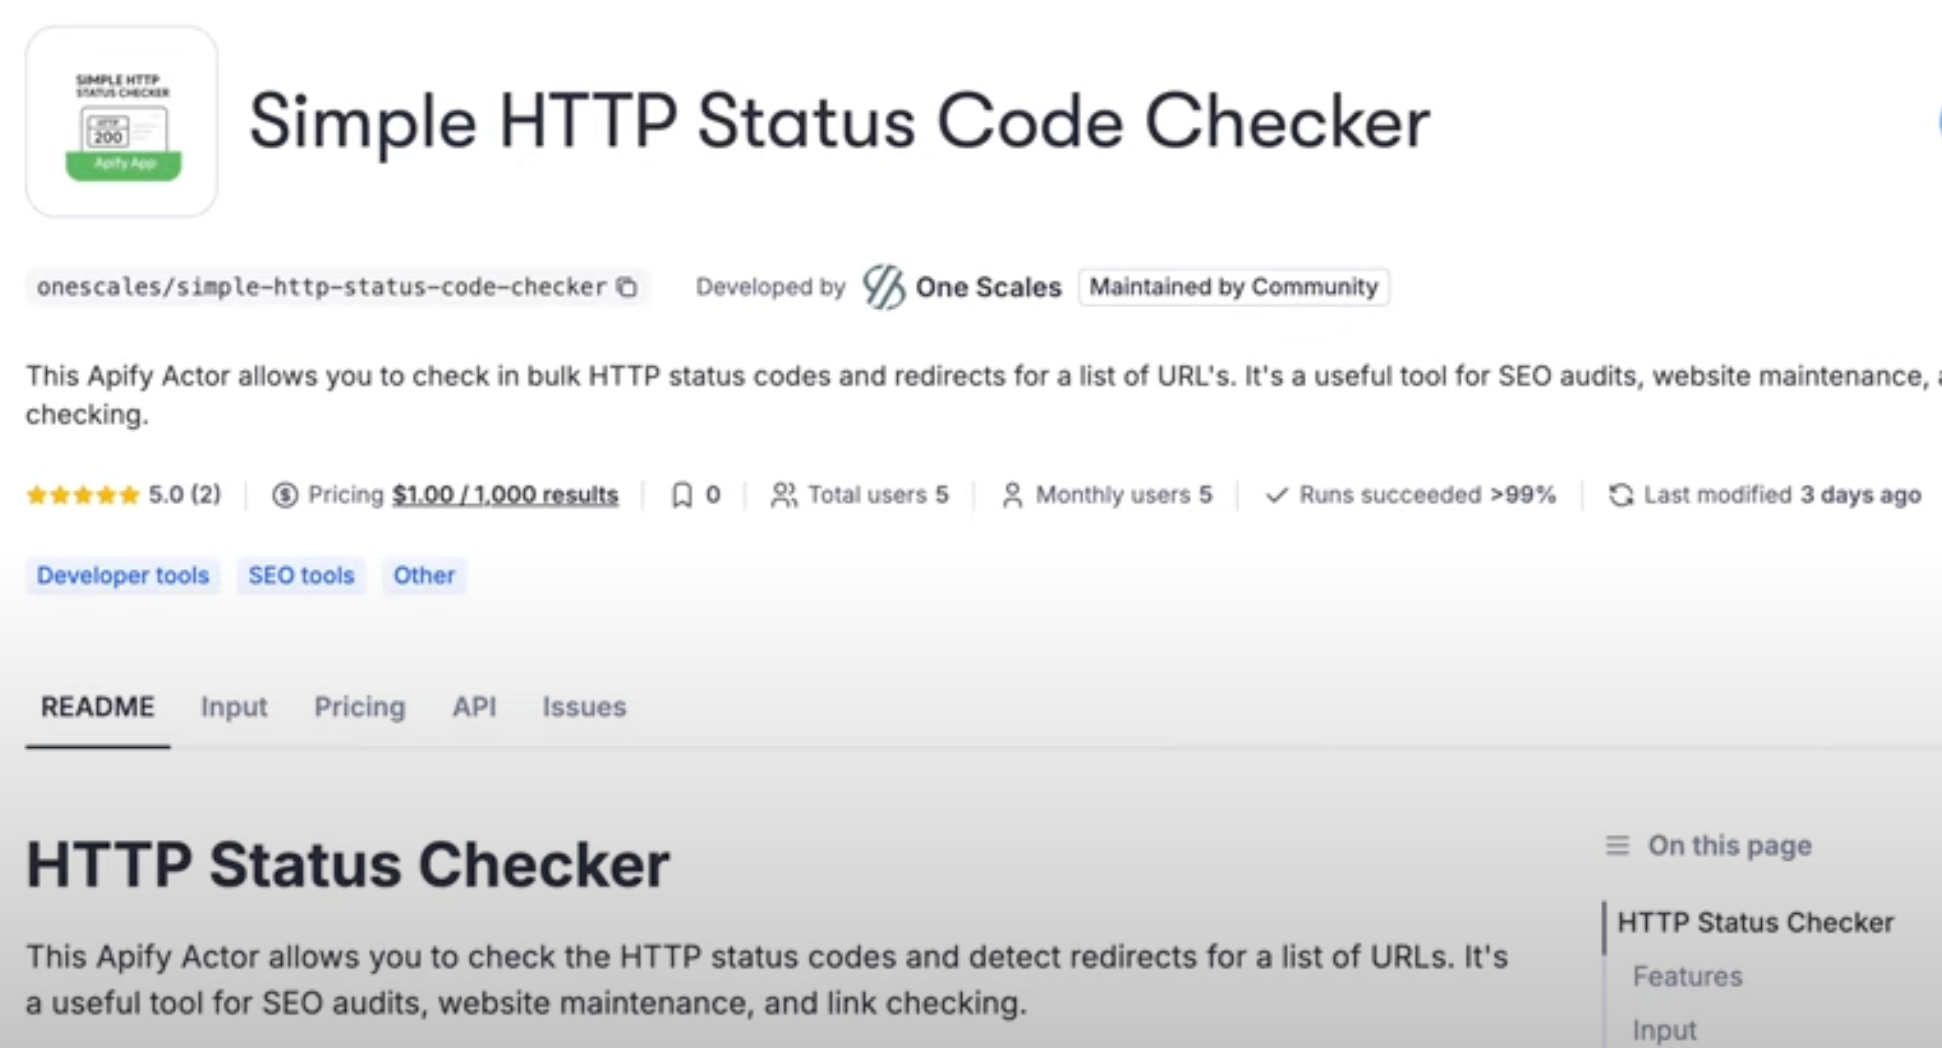Viewport: 1942px width, 1048px height.
Task: Click the Simple HTTP Status Checker app logo
Action: [122, 122]
